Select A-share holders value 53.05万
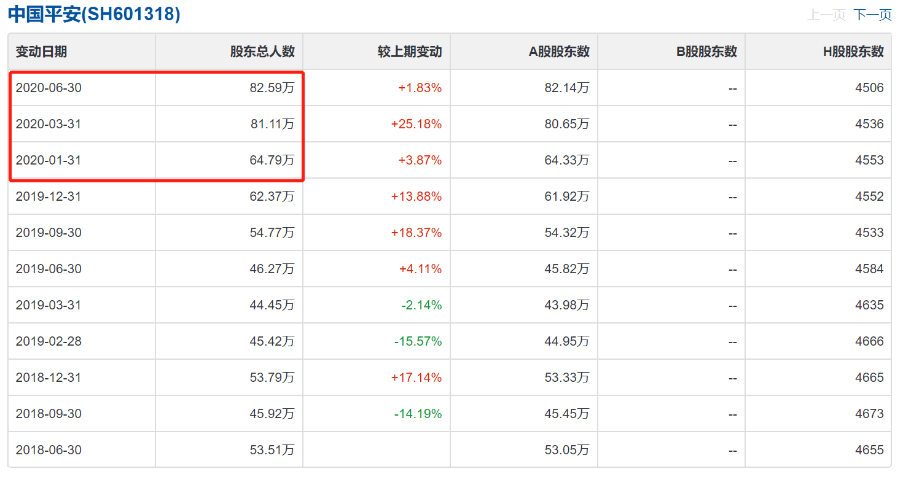 pyautogui.click(x=567, y=450)
